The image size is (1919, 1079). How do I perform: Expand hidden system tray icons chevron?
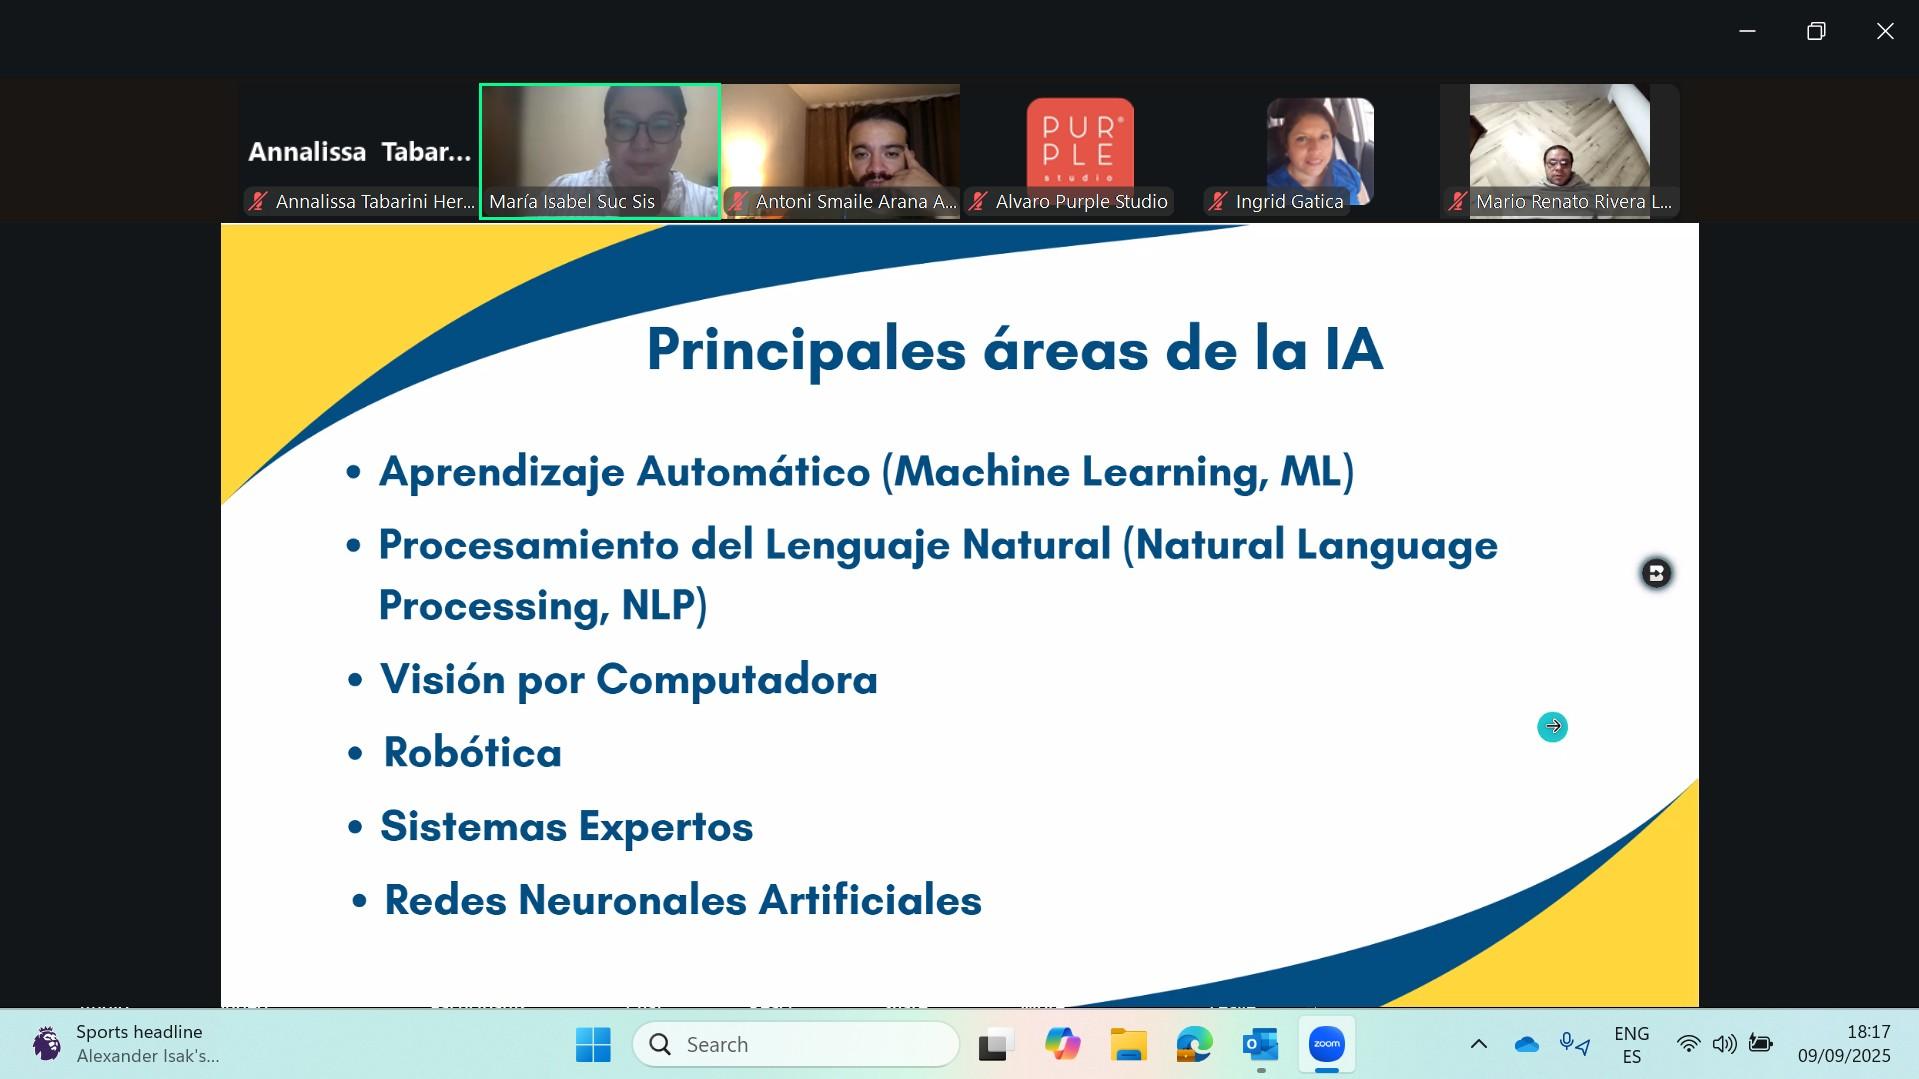coord(1478,1045)
